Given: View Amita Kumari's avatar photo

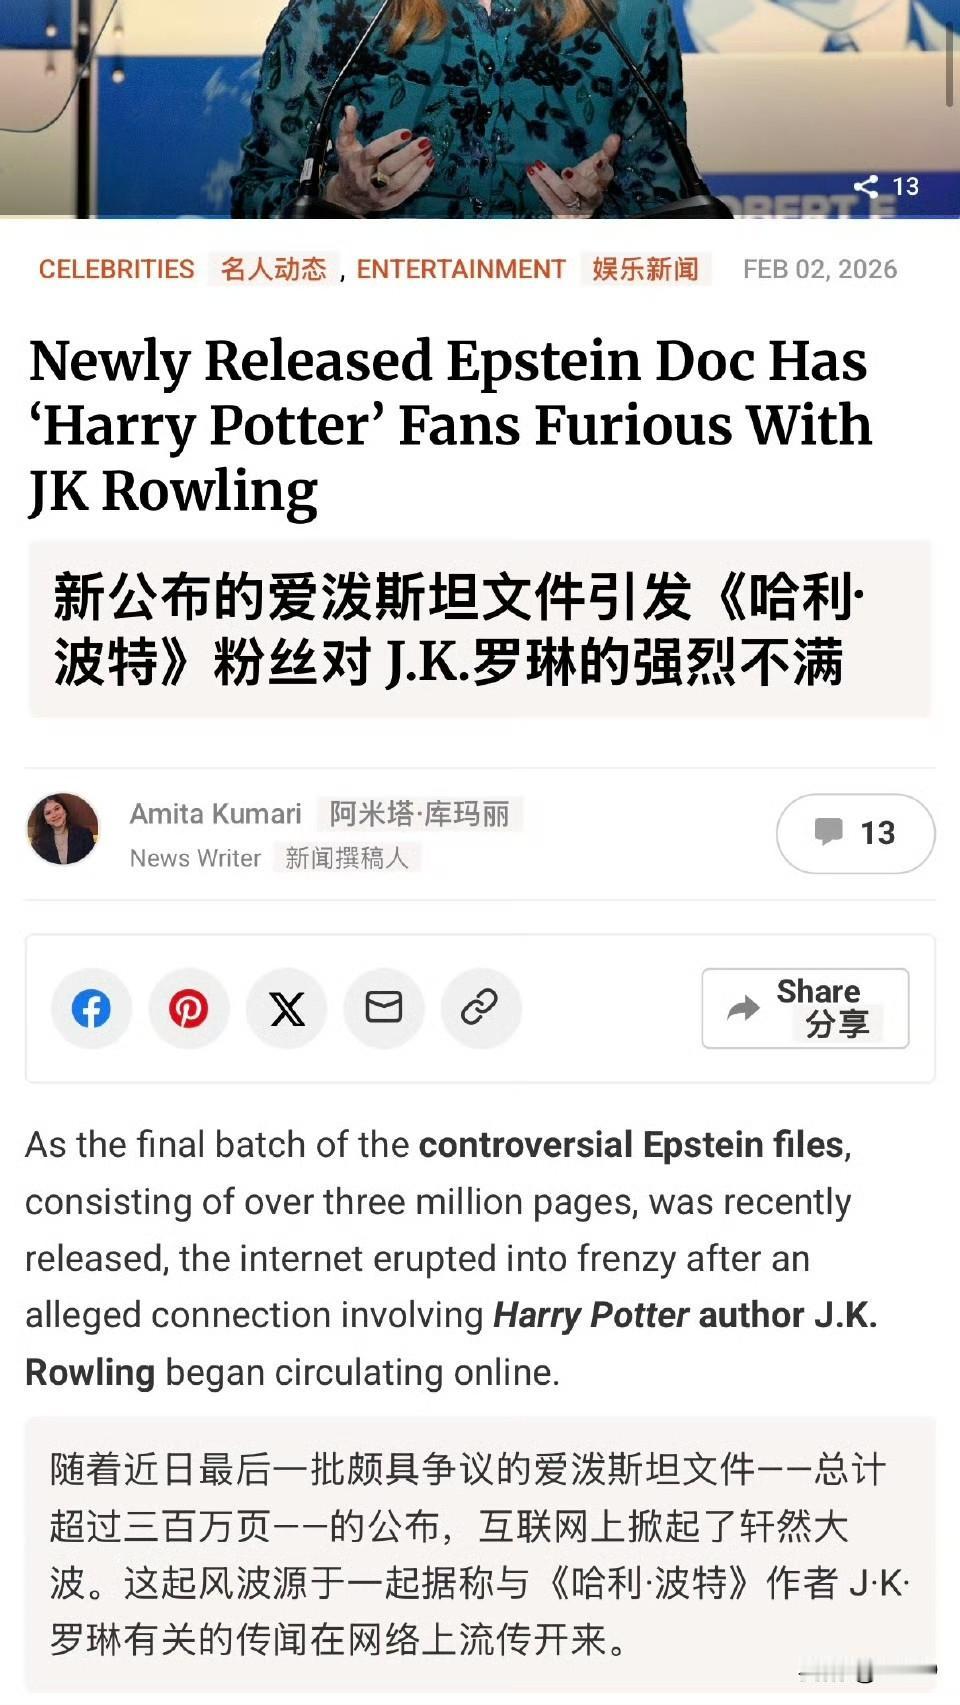Looking at the screenshot, I should click(63, 829).
